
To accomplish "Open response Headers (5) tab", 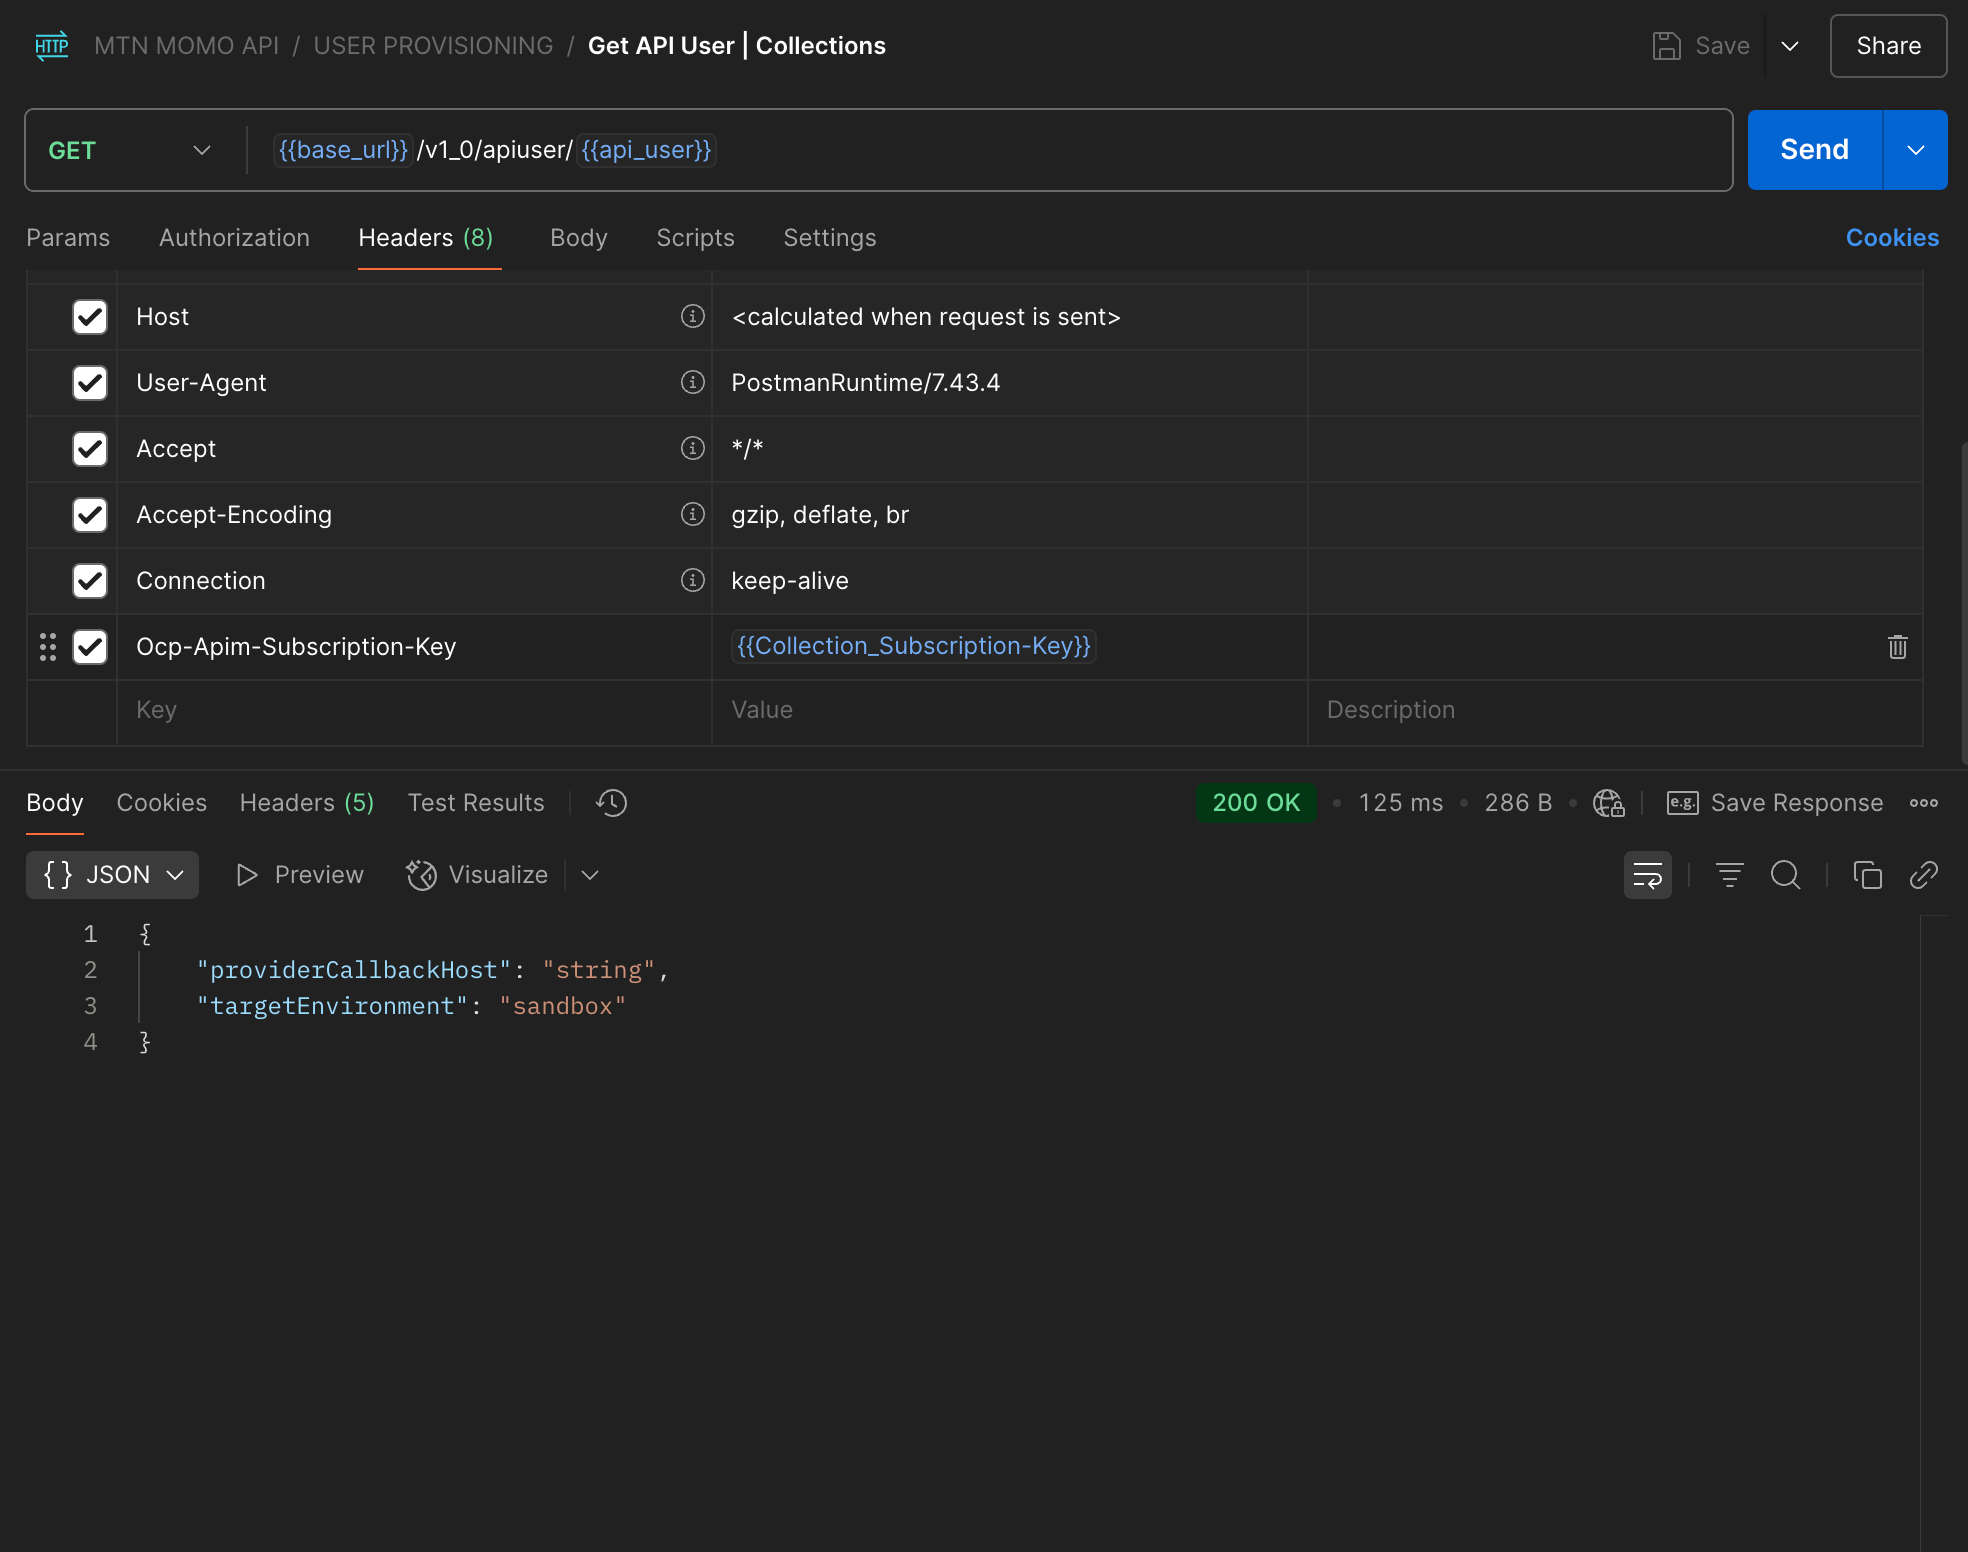I will [x=307, y=803].
